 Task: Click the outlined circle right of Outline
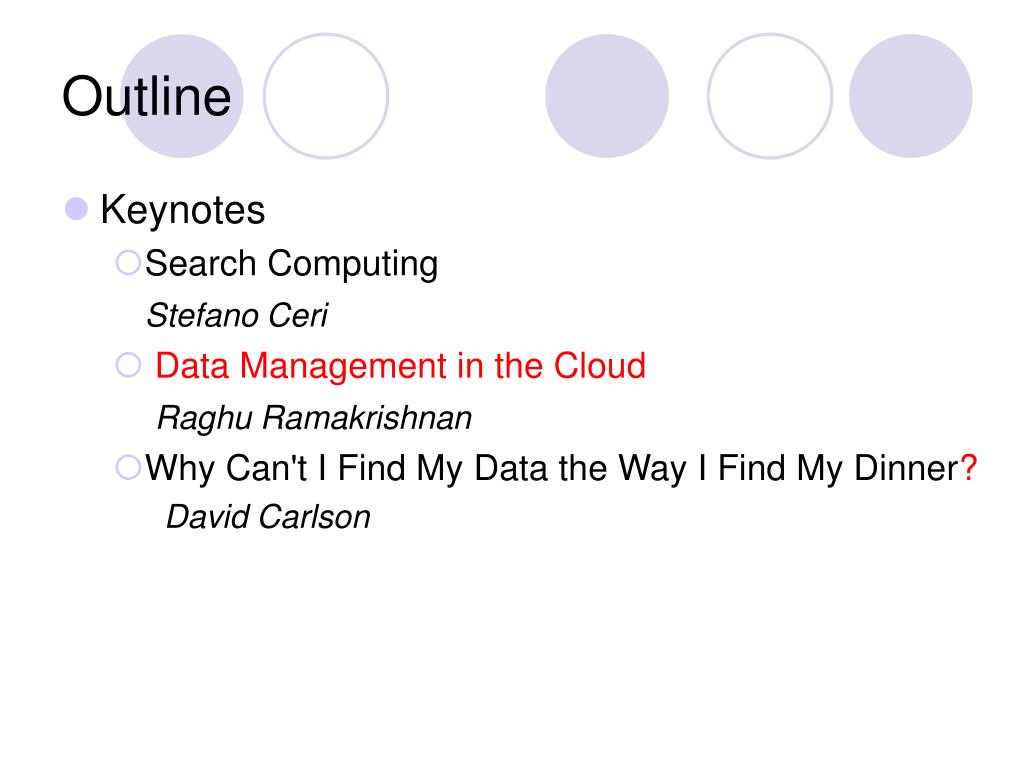(326, 96)
